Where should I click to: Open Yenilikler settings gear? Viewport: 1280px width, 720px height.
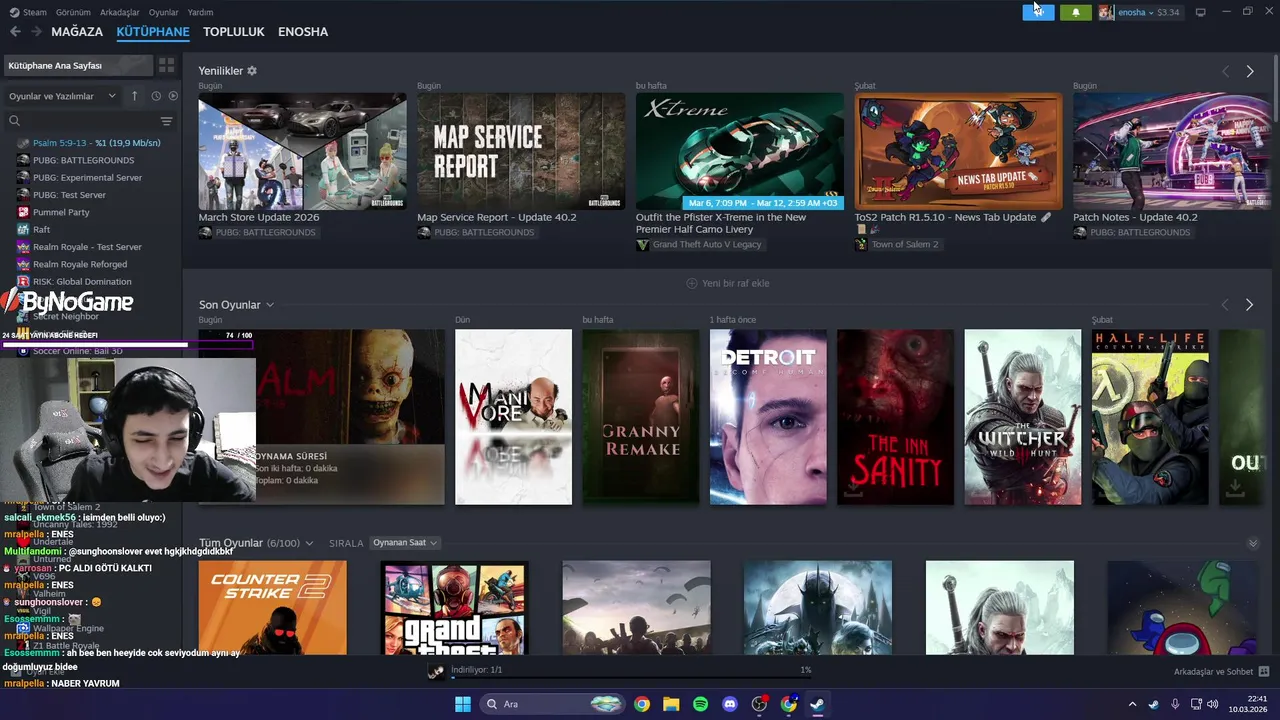tap(252, 71)
